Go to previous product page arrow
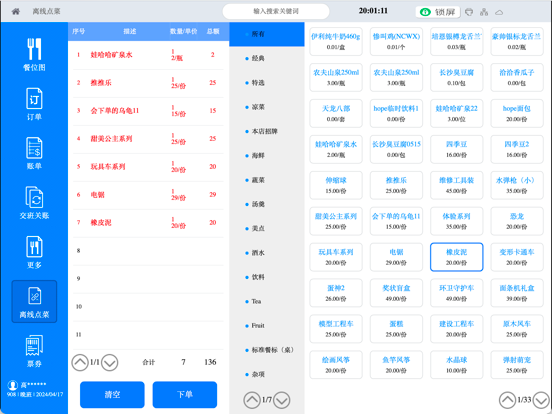Screen dimensions: 552x414 pos(507,400)
